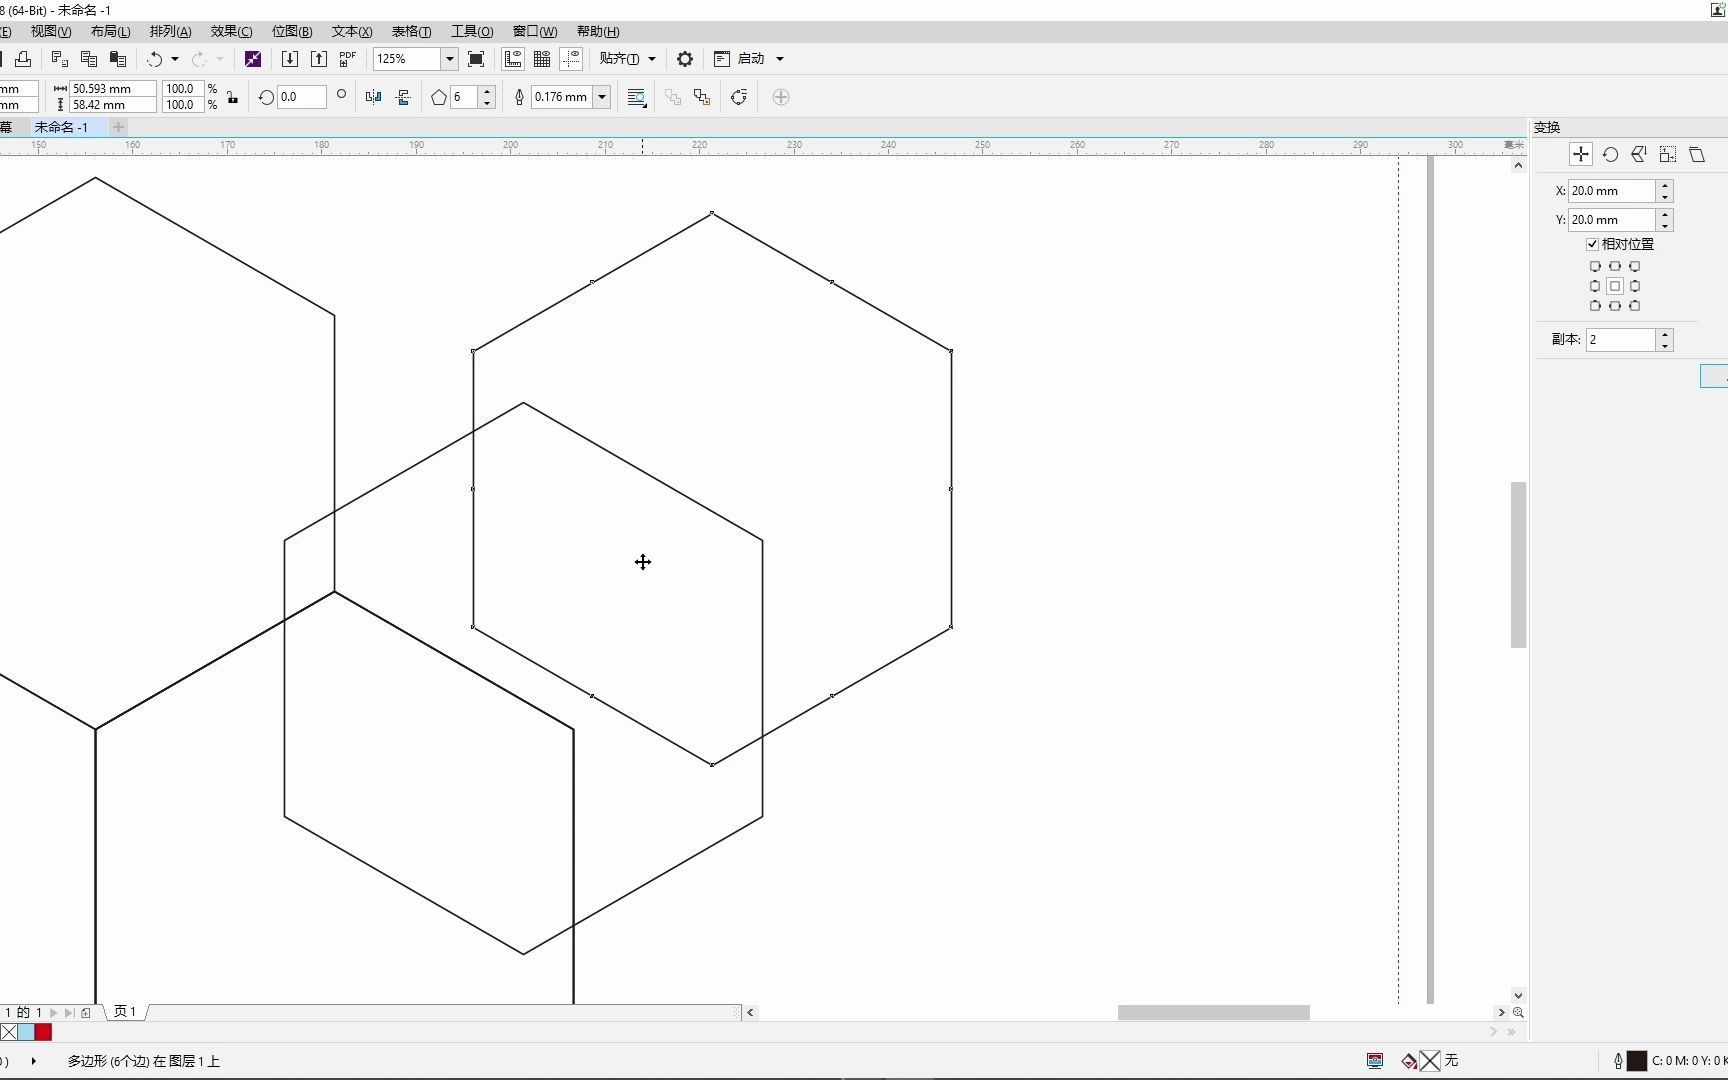
Task: Click the red swatch in document palette
Action: pyautogui.click(x=43, y=1032)
